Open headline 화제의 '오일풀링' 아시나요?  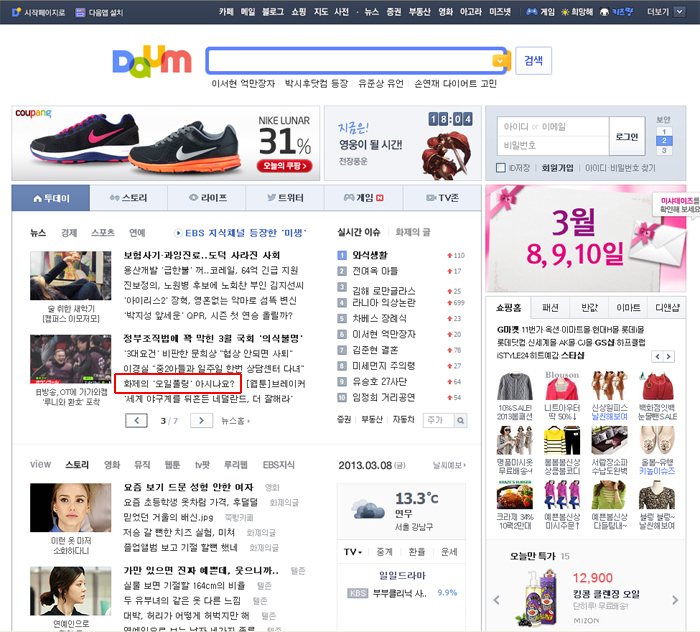coord(179,383)
